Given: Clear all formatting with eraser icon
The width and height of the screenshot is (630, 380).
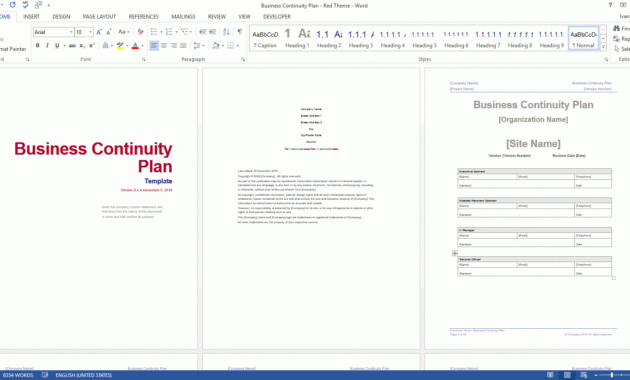Looking at the screenshot, I should [140, 32].
